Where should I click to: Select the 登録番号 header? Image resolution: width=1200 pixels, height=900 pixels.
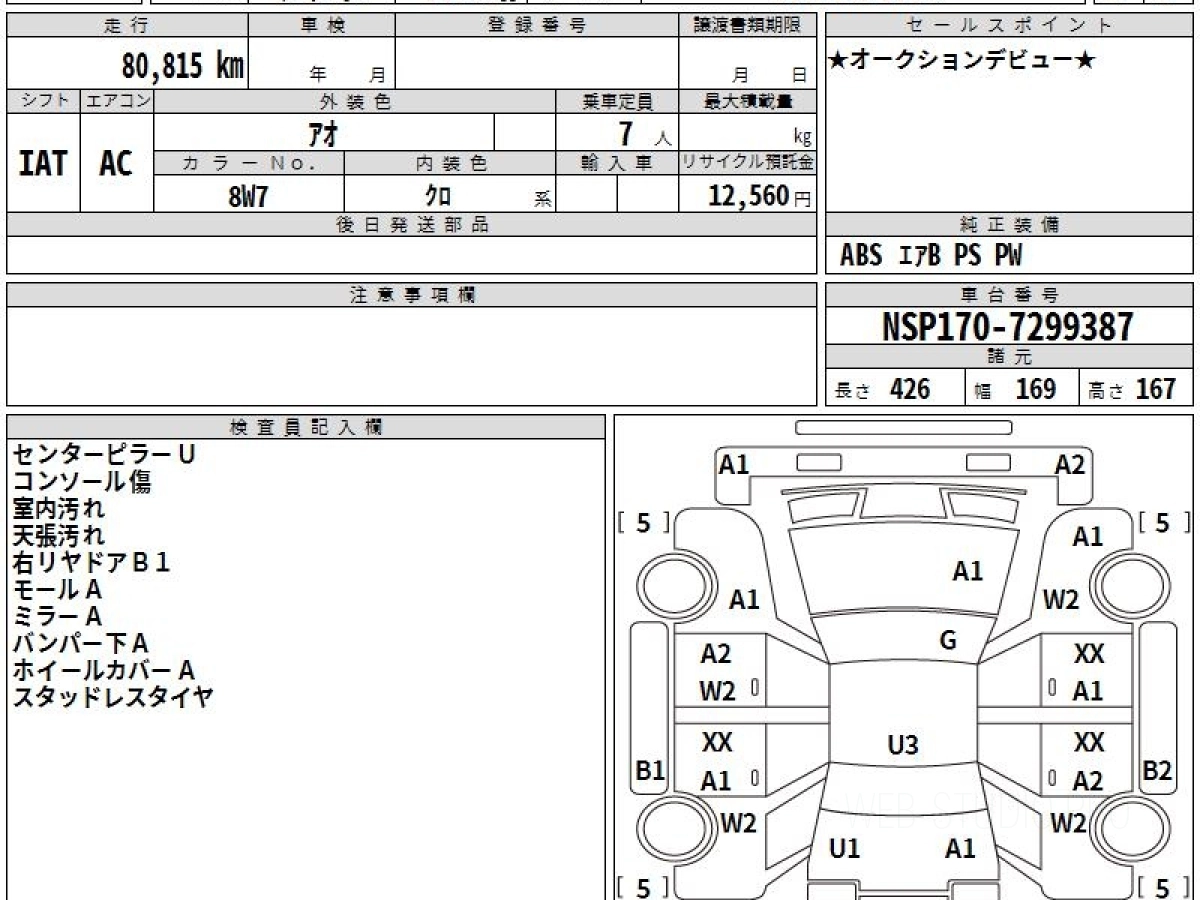pos(537,26)
